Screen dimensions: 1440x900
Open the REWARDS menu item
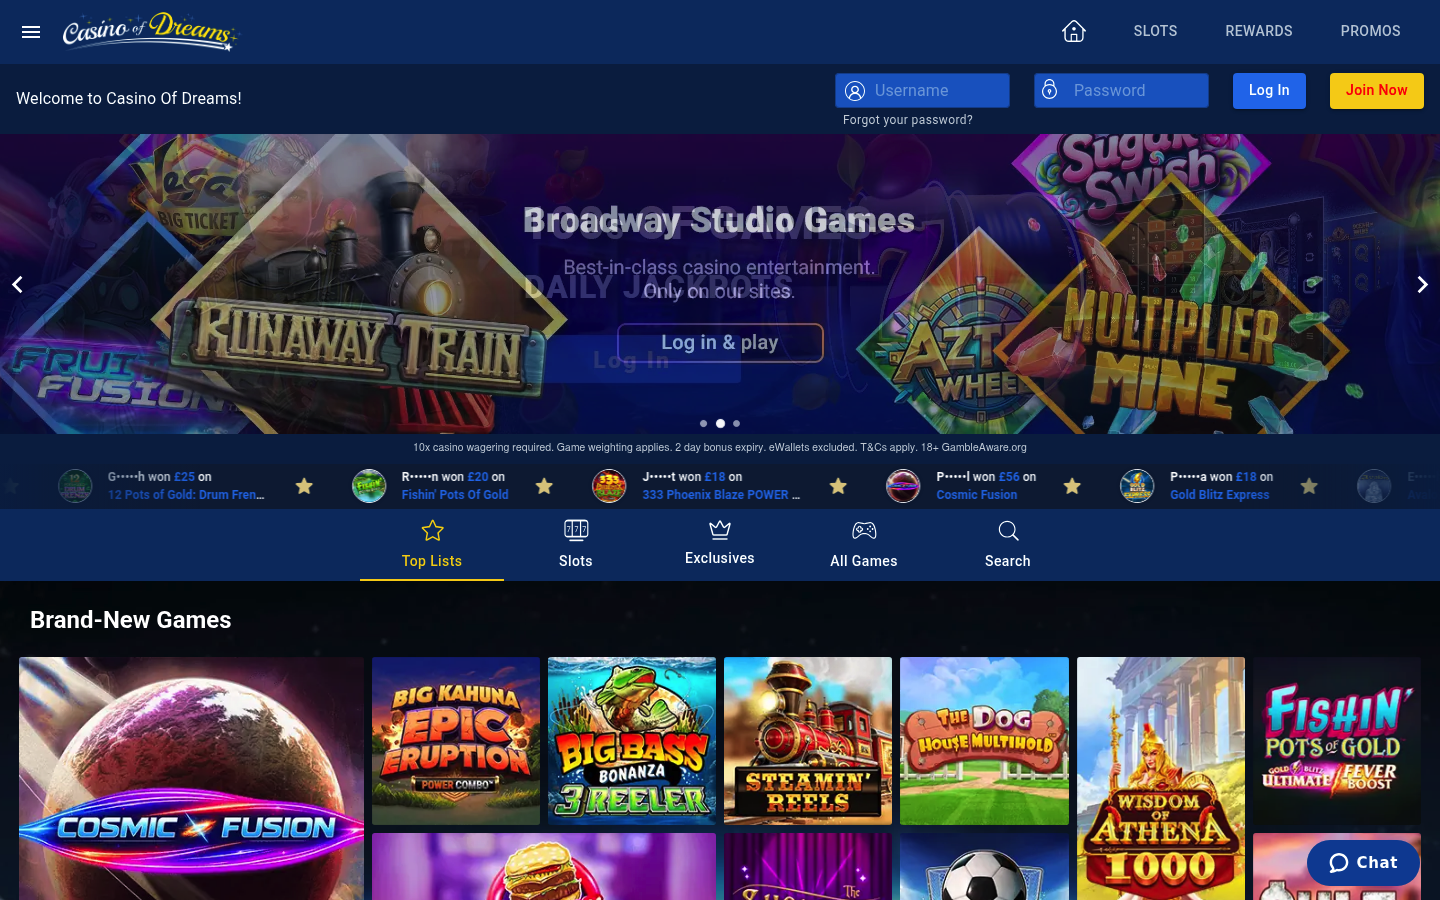point(1259,31)
